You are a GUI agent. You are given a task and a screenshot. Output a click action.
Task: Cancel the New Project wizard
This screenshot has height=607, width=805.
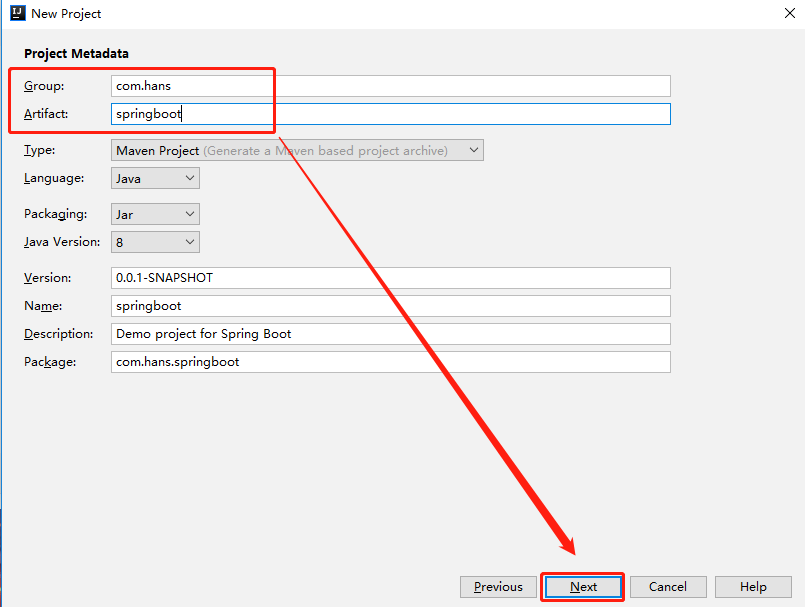pos(667,587)
